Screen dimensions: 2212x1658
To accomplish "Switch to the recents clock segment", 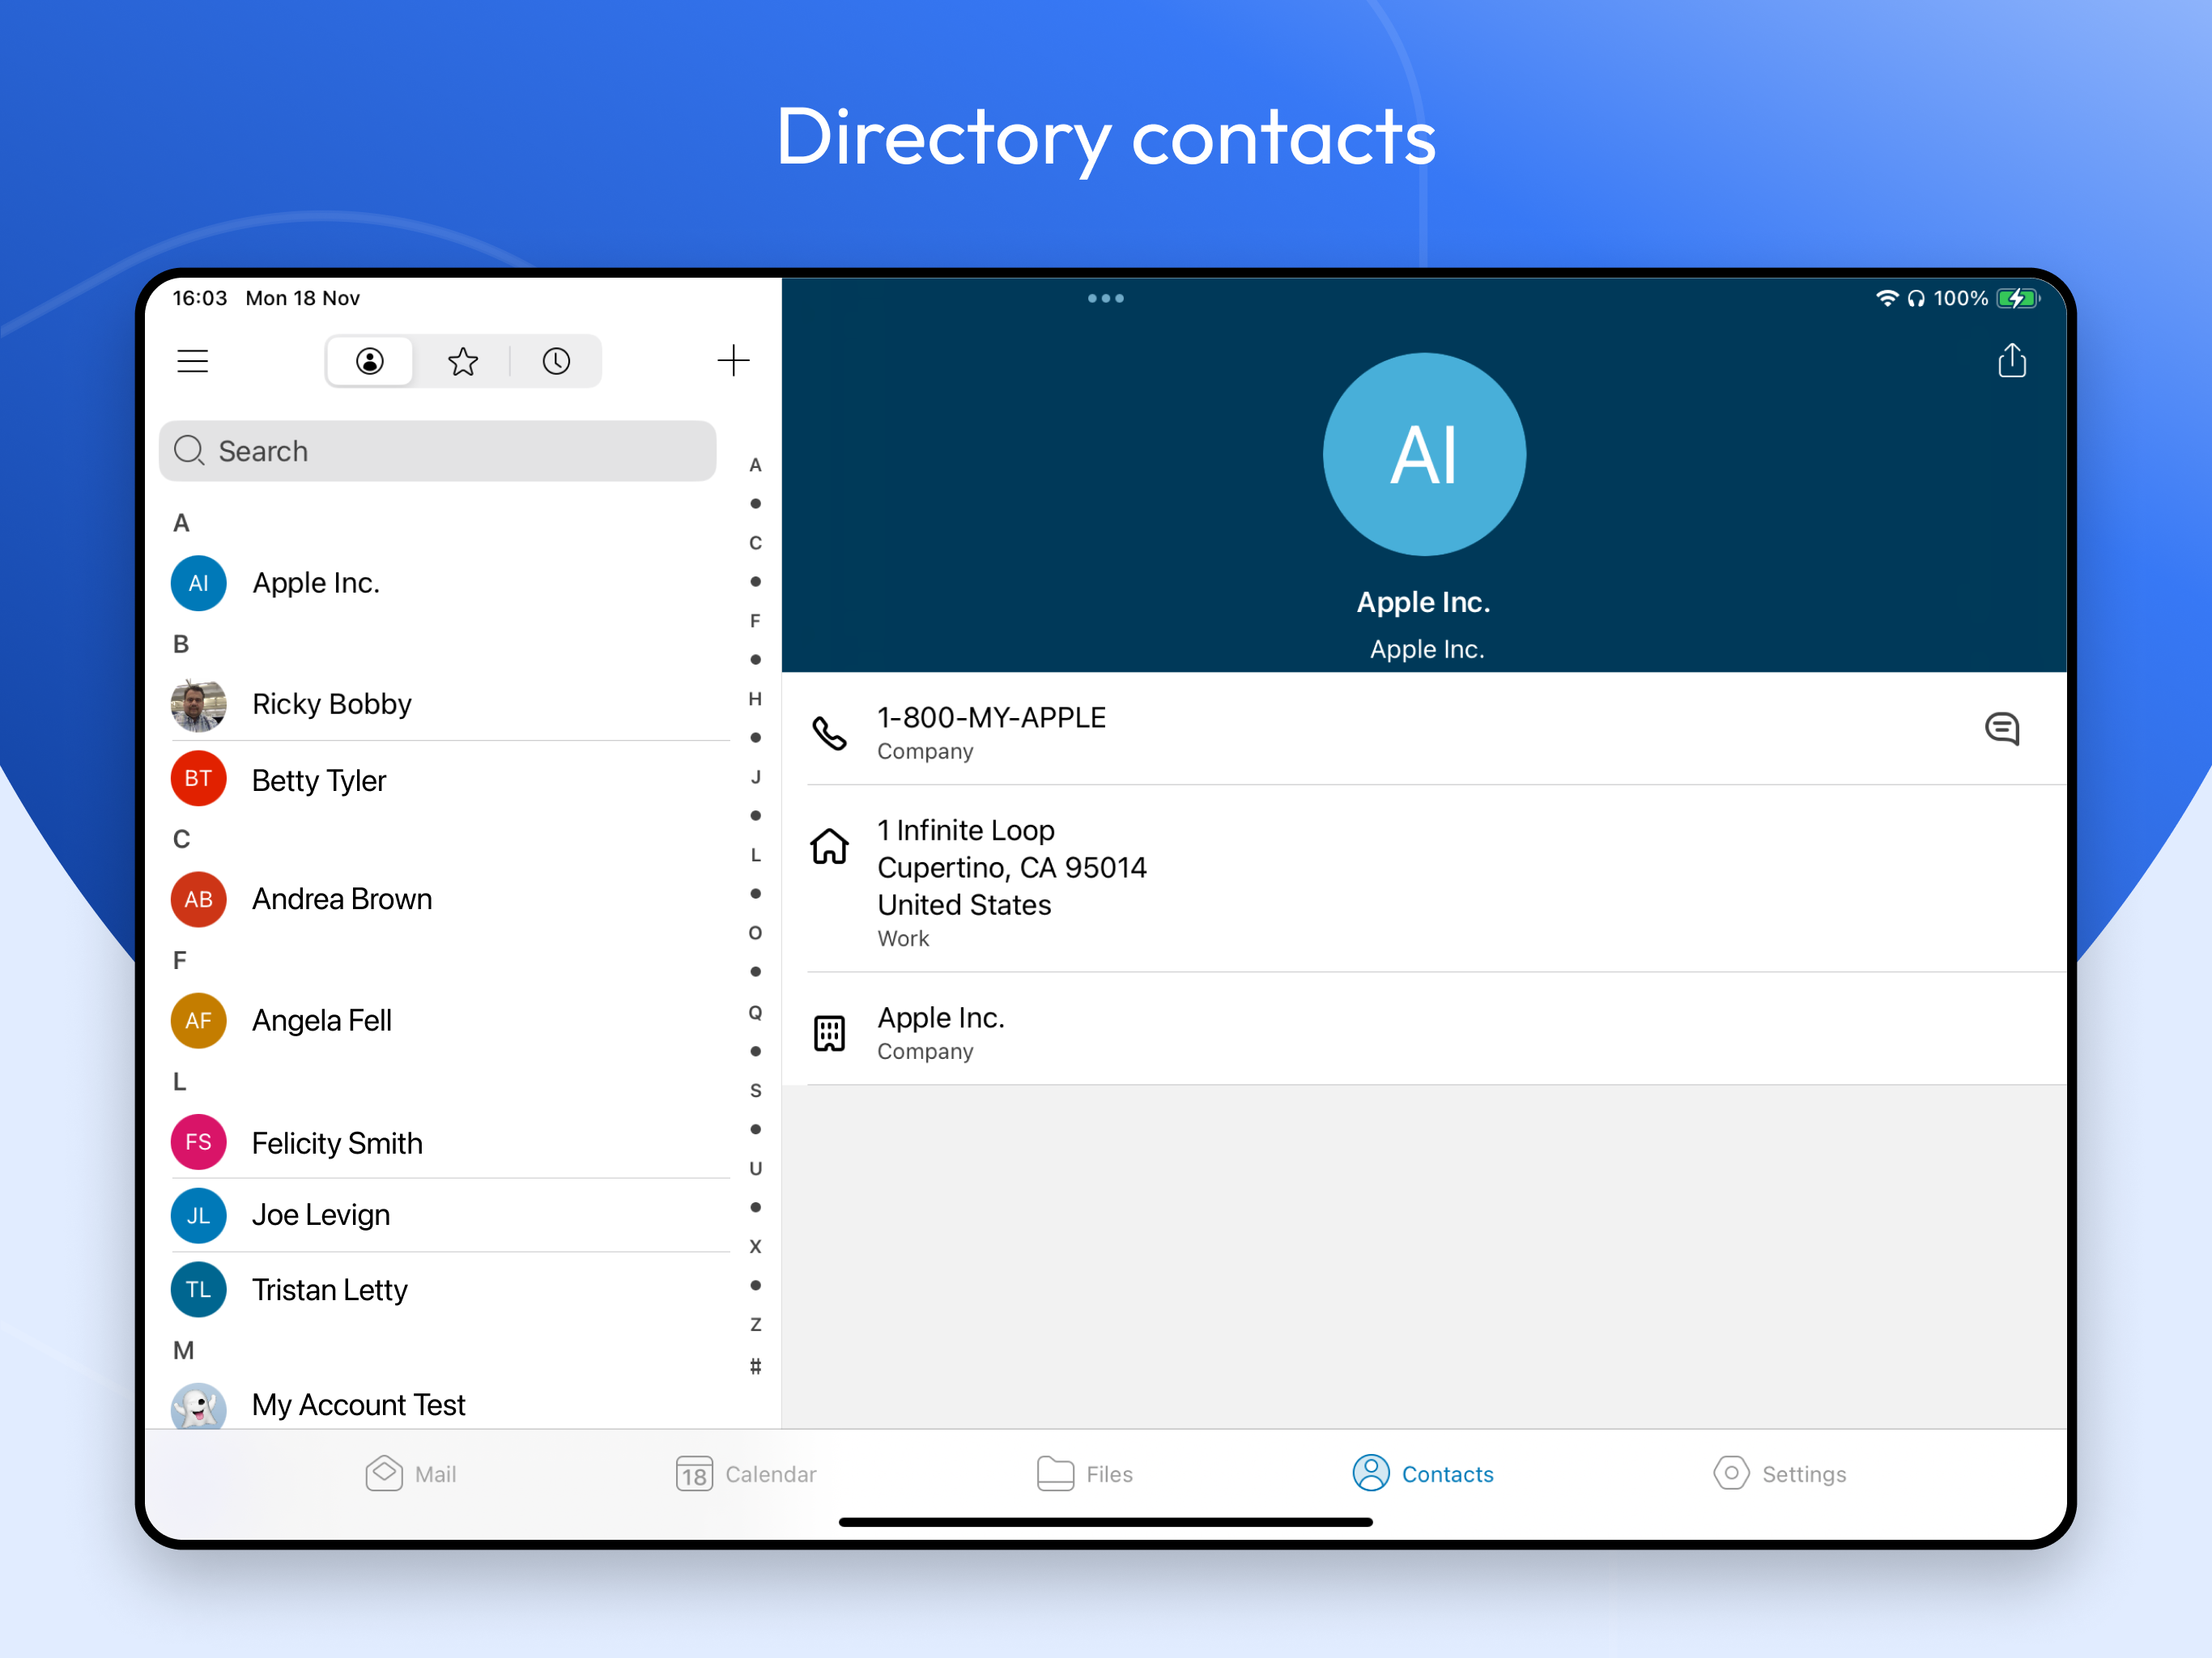I will (556, 361).
